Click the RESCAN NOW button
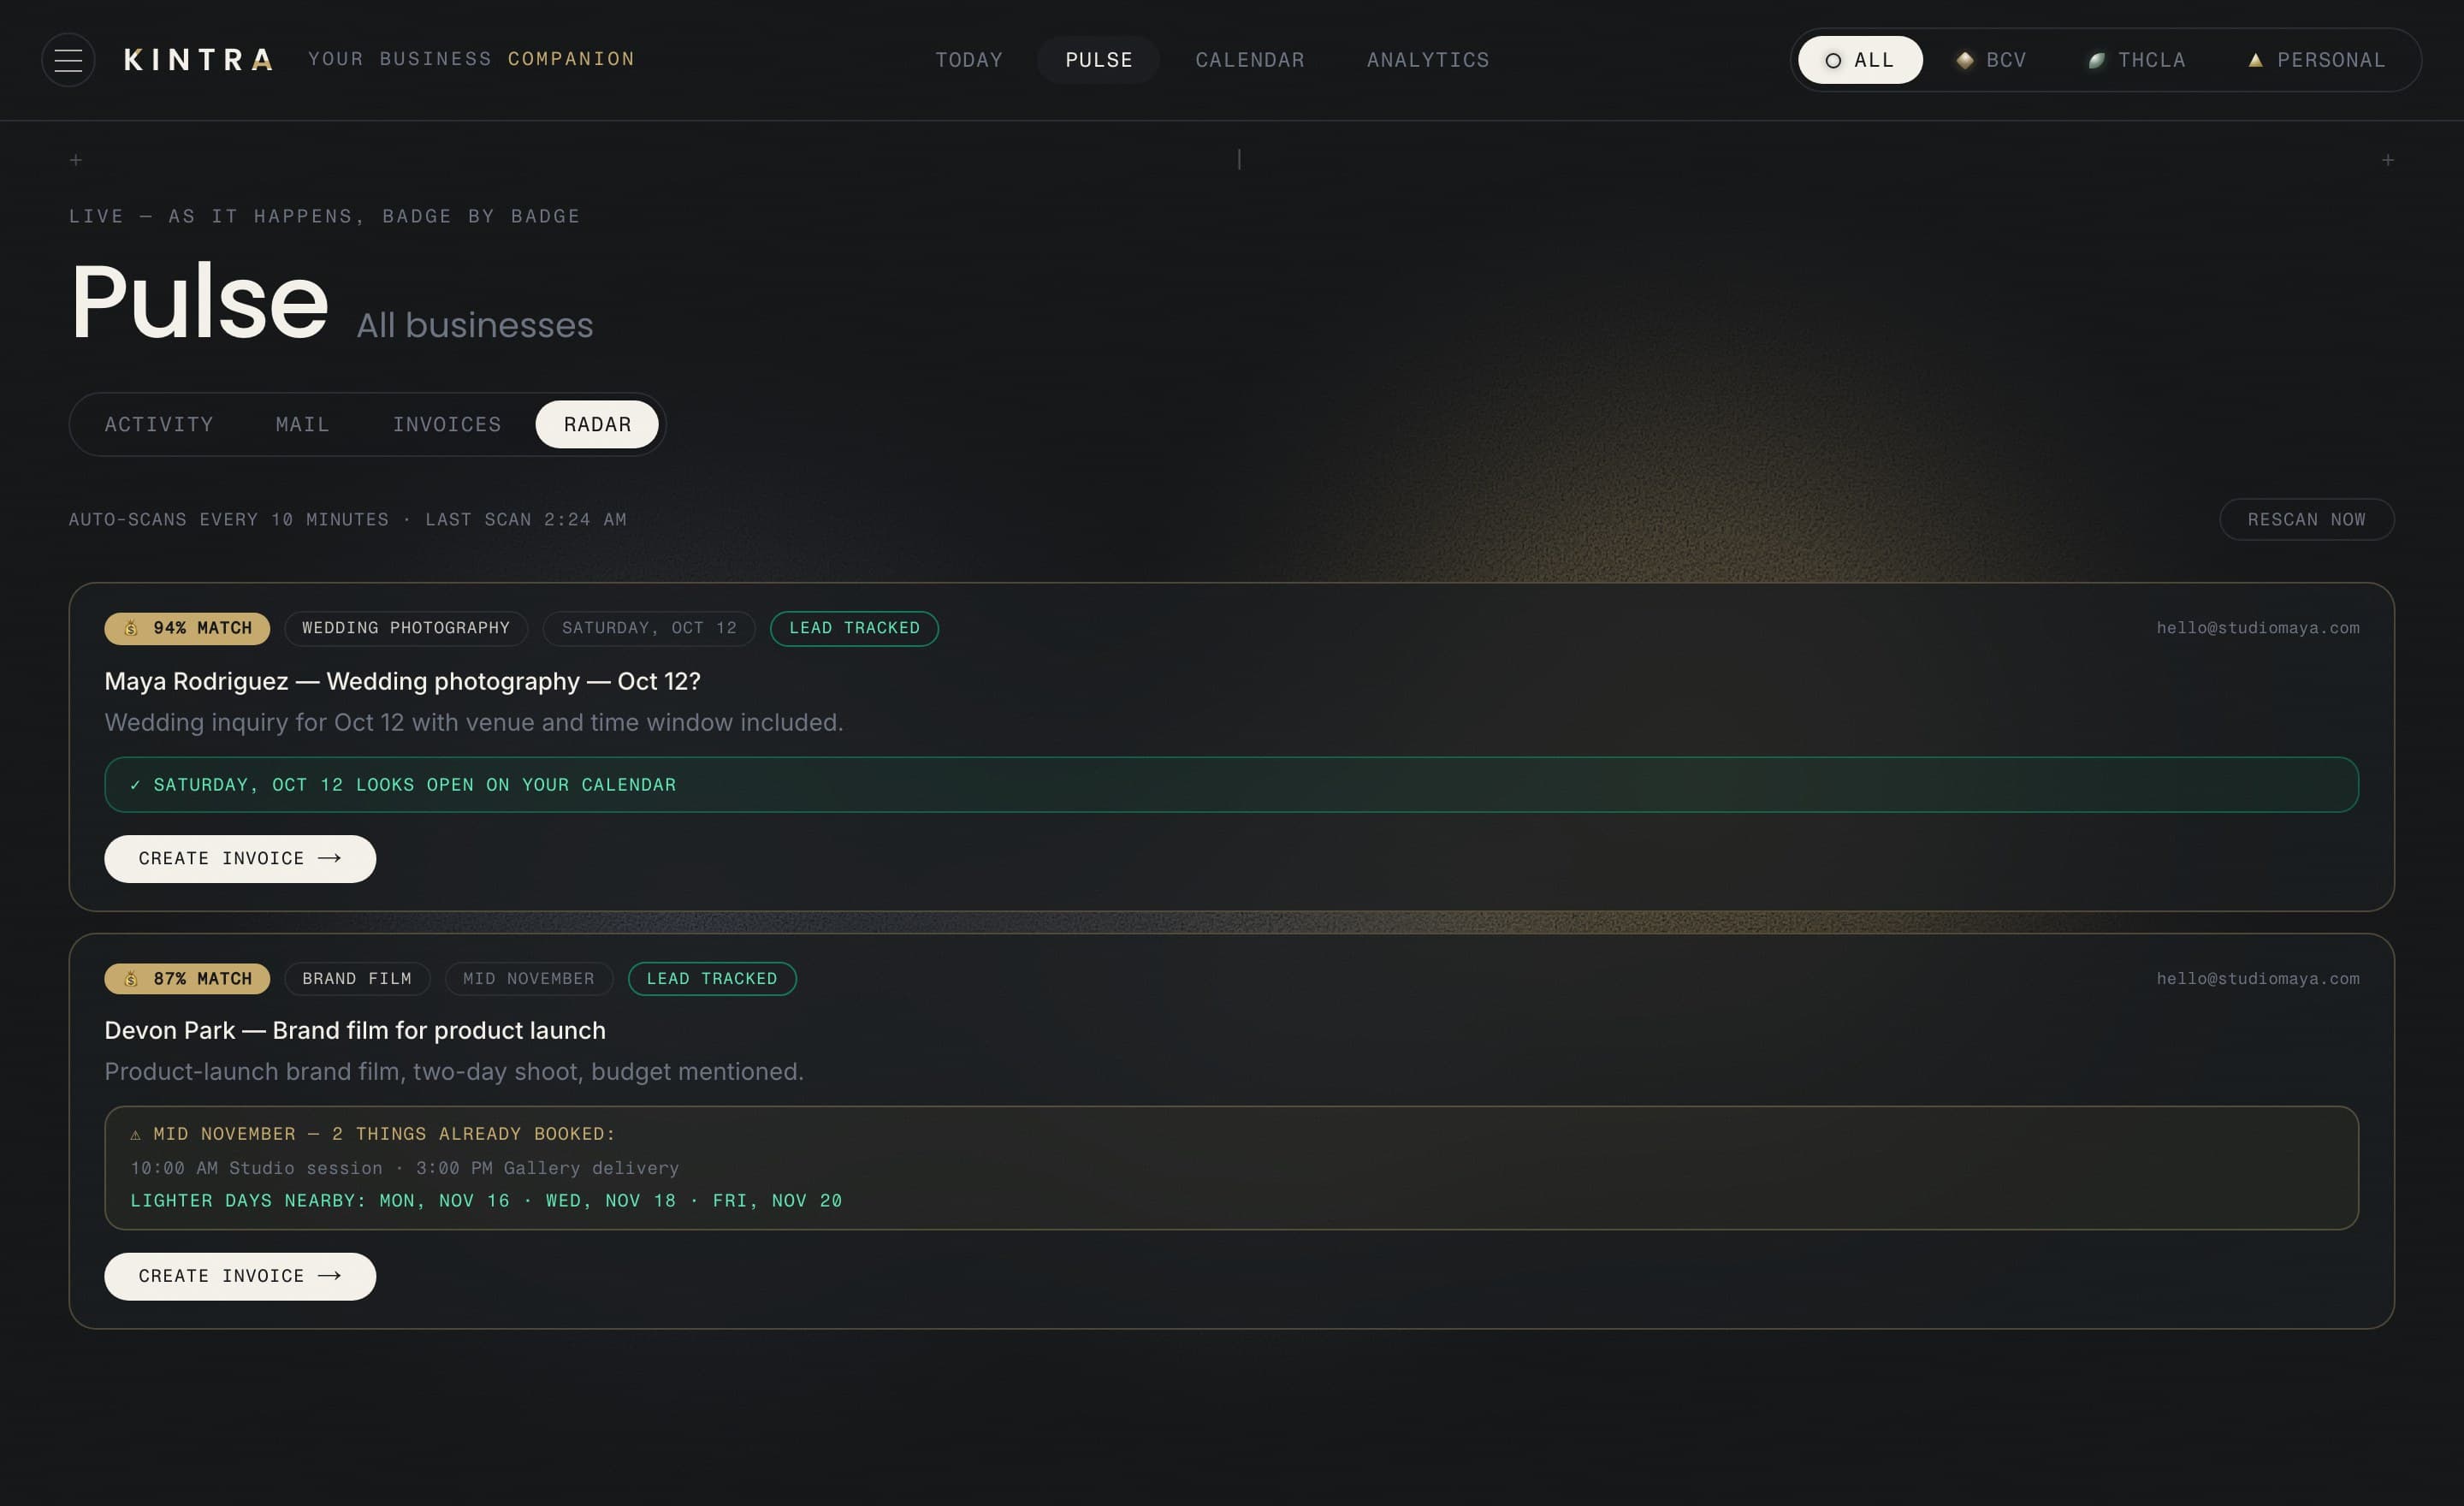The image size is (2464, 1506). [x=2306, y=519]
